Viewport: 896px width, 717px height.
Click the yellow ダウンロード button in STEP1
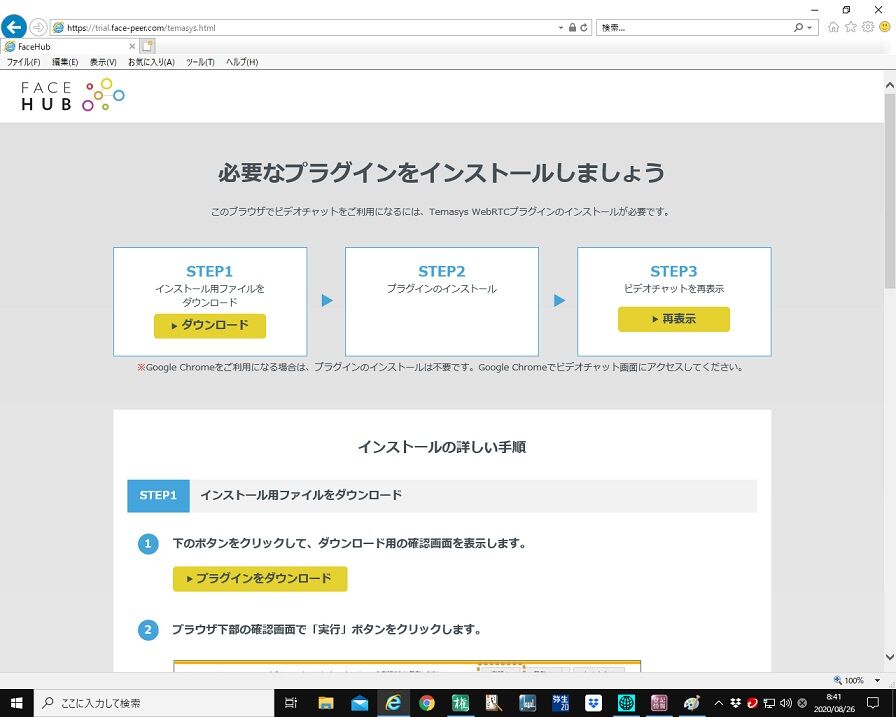[210, 326]
